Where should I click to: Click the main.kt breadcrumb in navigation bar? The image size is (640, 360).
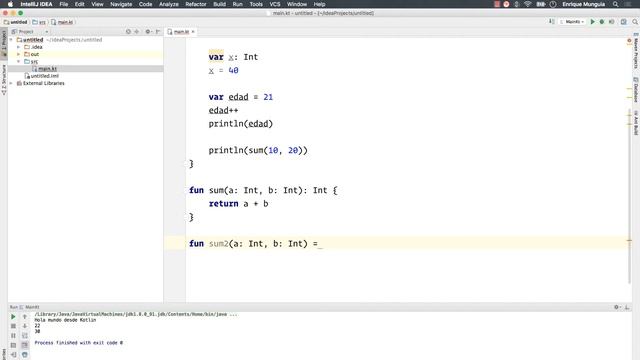tap(62, 22)
